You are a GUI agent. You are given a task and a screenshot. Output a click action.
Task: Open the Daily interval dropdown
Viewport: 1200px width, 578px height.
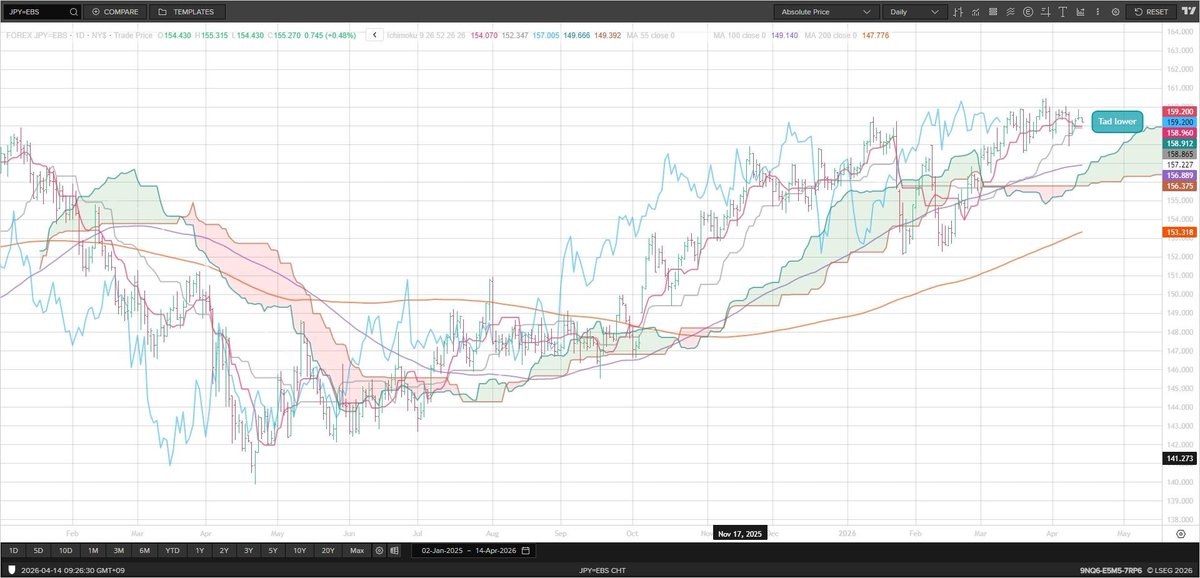click(915, 12)
